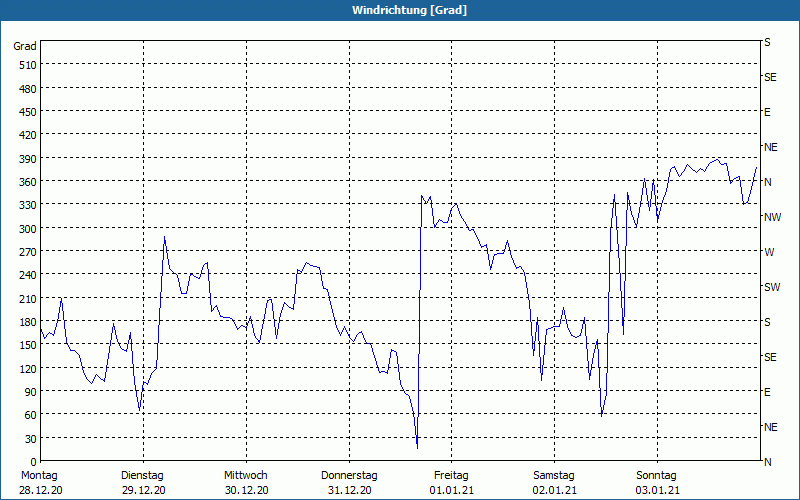Click the compass label 'SW' on right axis
This screenshot has width=800, height=500.
772,287
